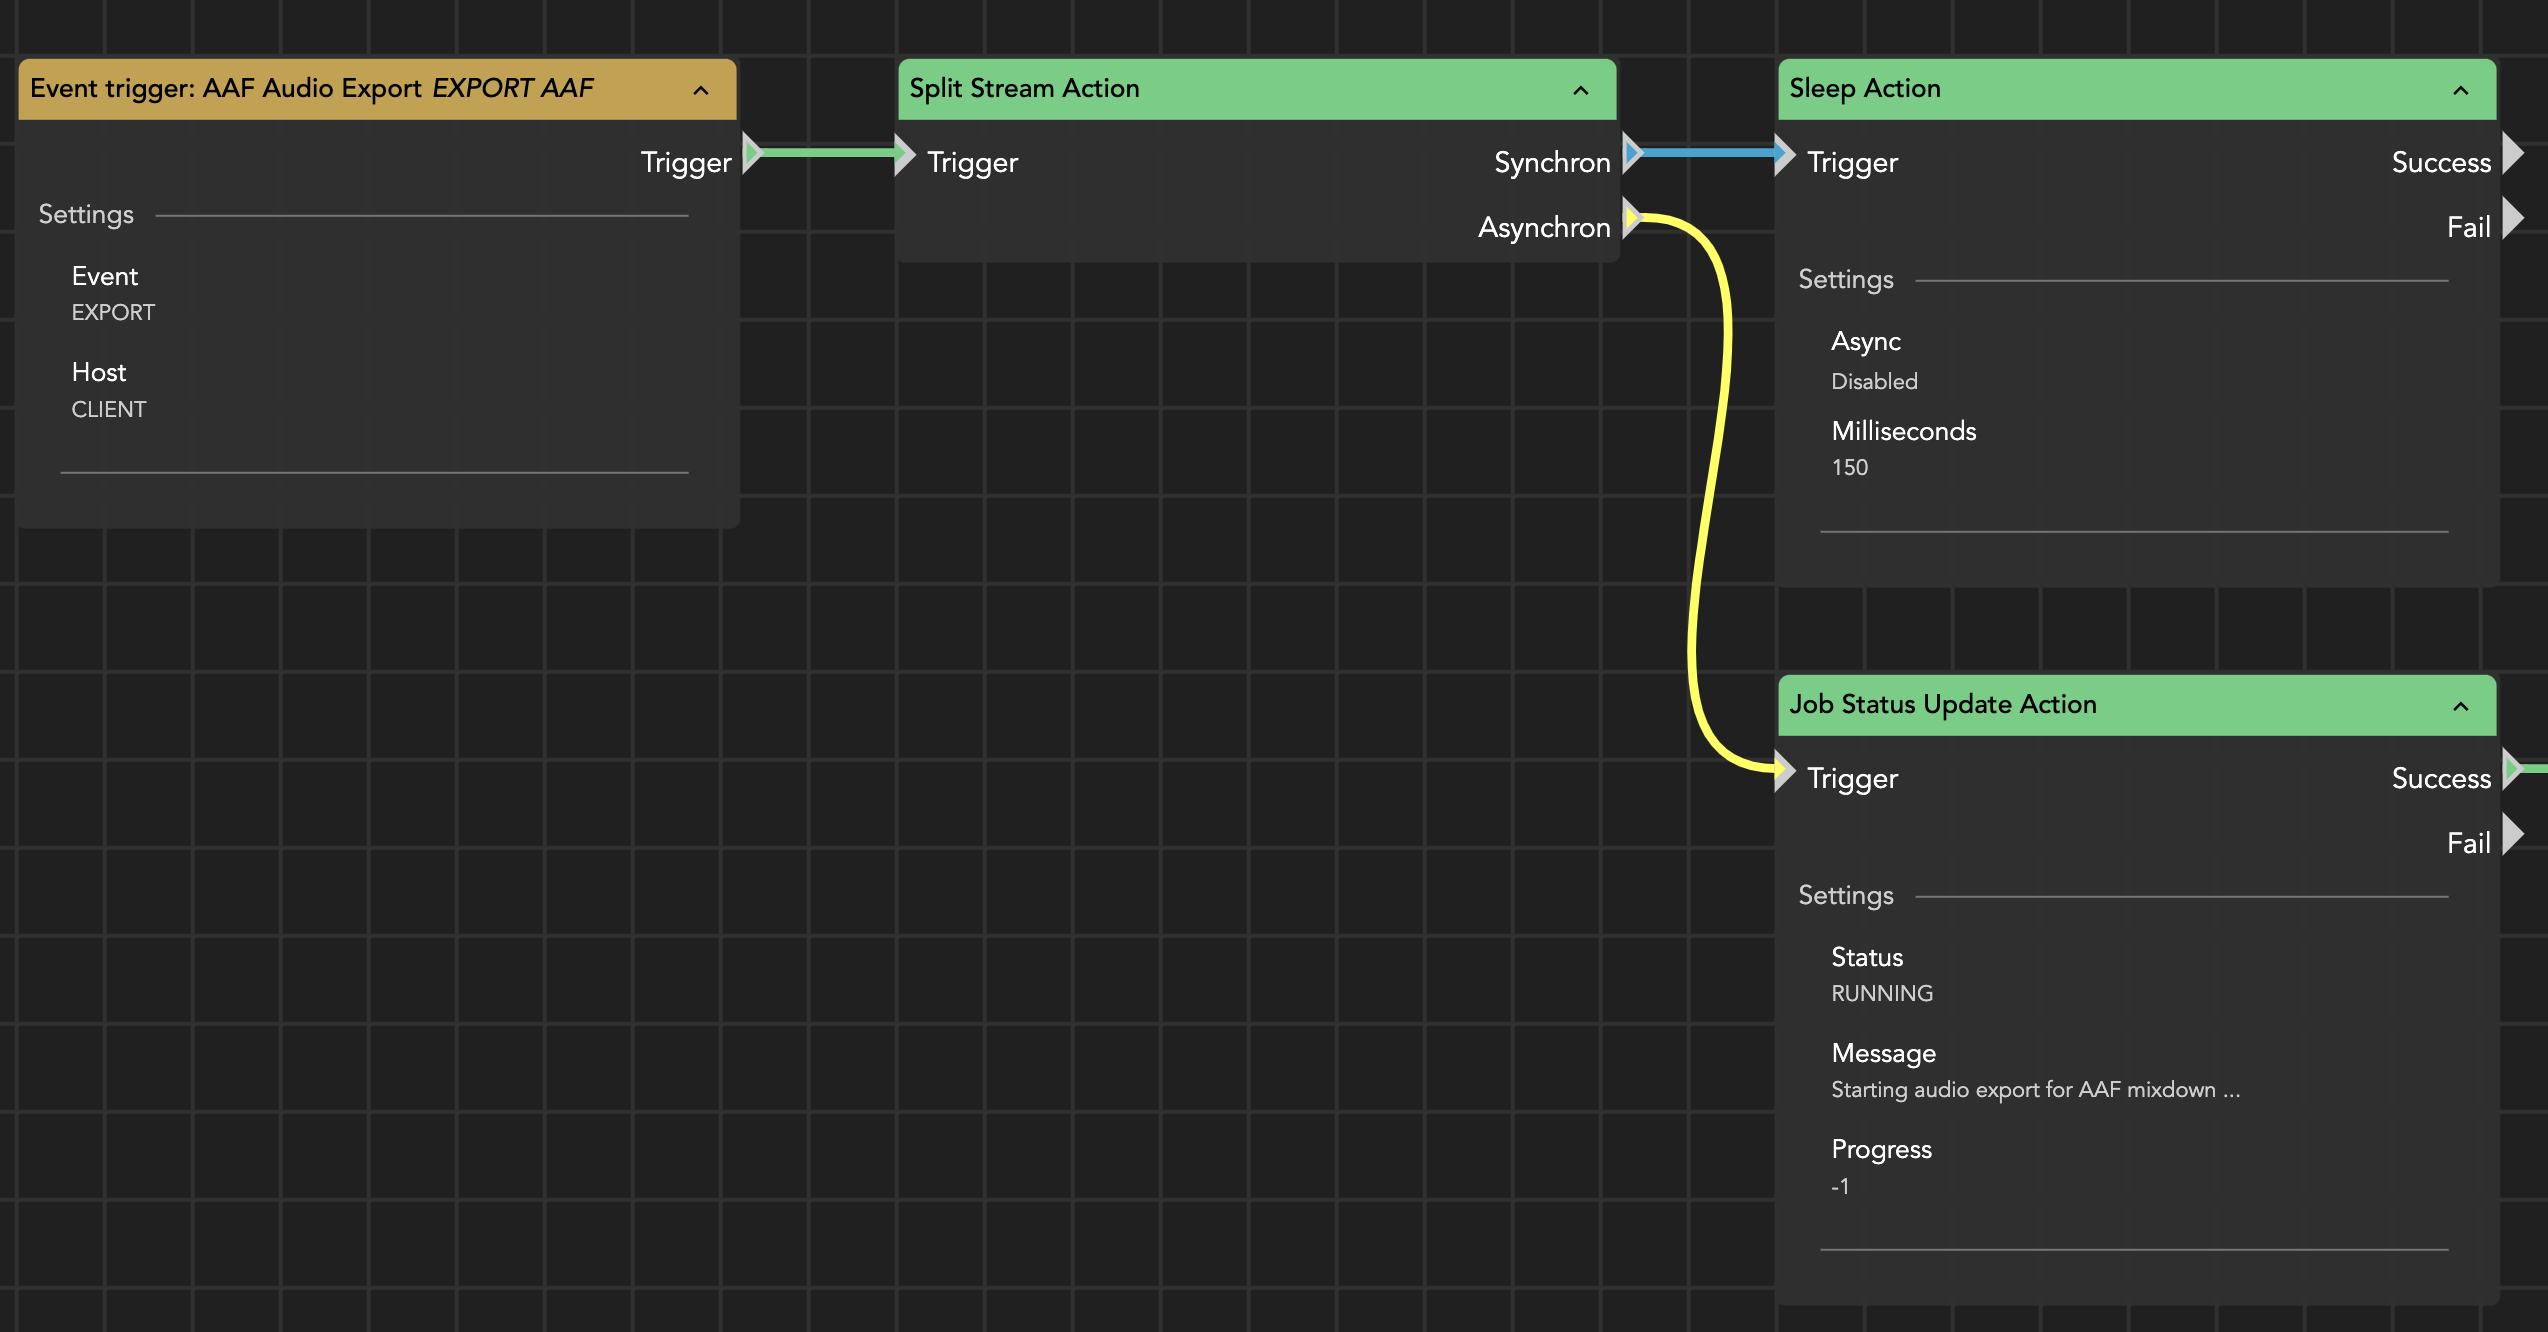Collapse the Event trigger node
The image size is (2548, 1332).
[x=701, y=90]
